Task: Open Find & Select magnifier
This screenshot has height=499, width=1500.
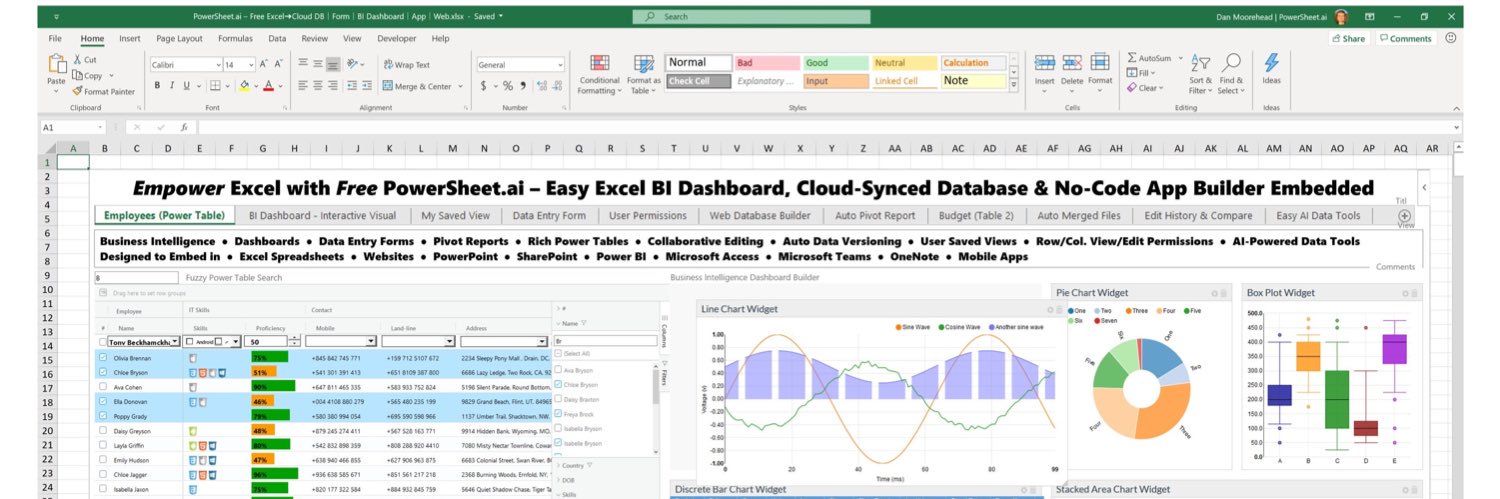Action: pyautogui.click(x=1232, y=63)
